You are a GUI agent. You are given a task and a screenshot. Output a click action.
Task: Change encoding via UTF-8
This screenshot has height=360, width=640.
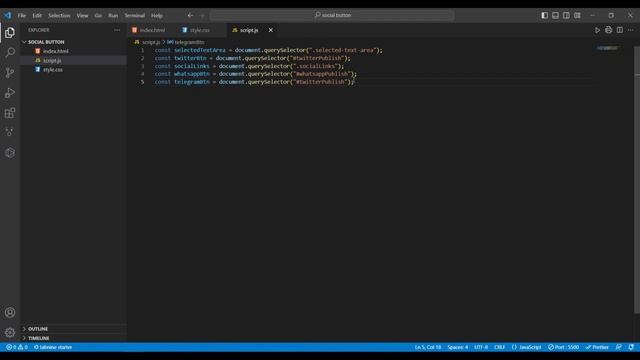pyautogui.click(x=481, y=347)
